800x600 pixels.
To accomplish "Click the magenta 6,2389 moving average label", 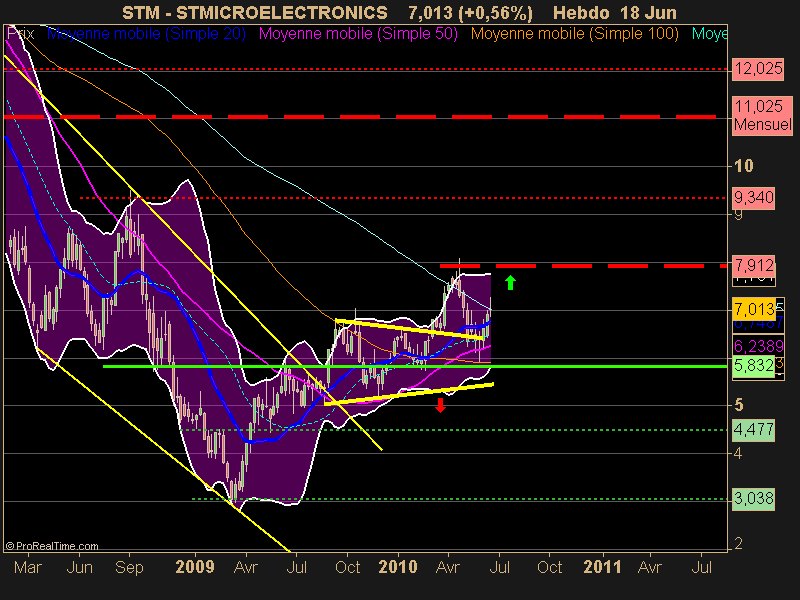I will [758, 346].
